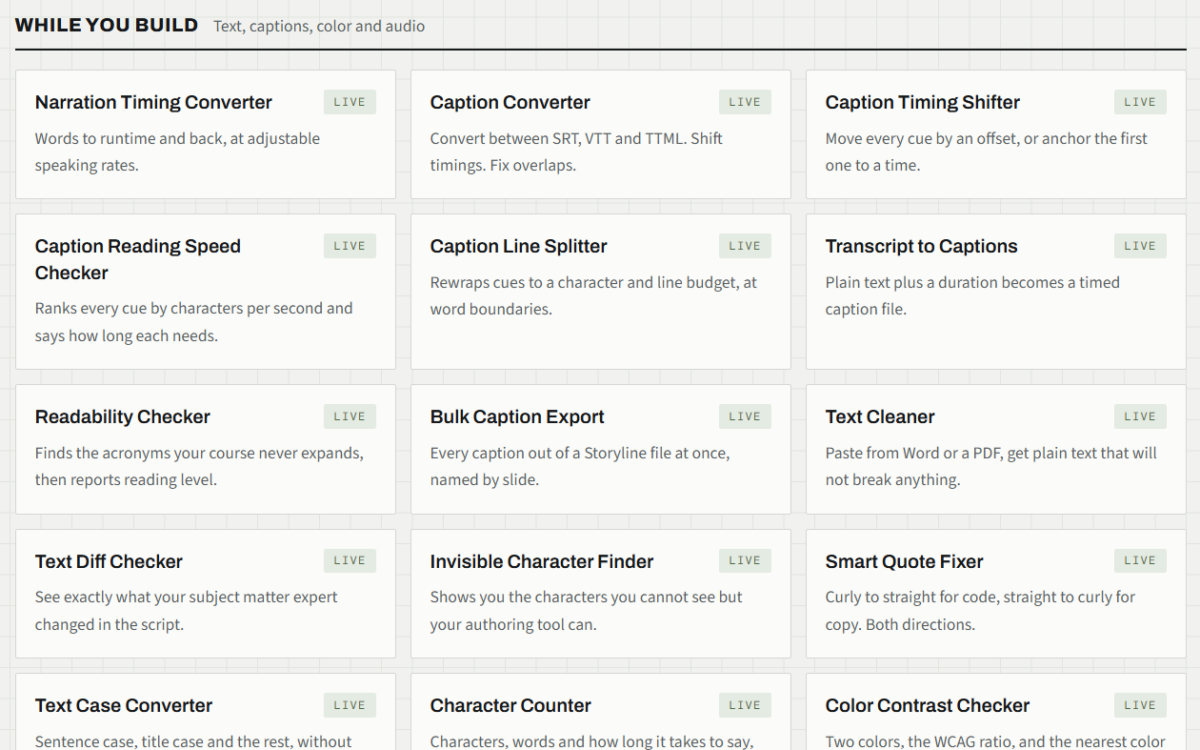1200x750 pixels.
Task: Click LIVE badge on Character Counter
Action: (x=745, y=705)
